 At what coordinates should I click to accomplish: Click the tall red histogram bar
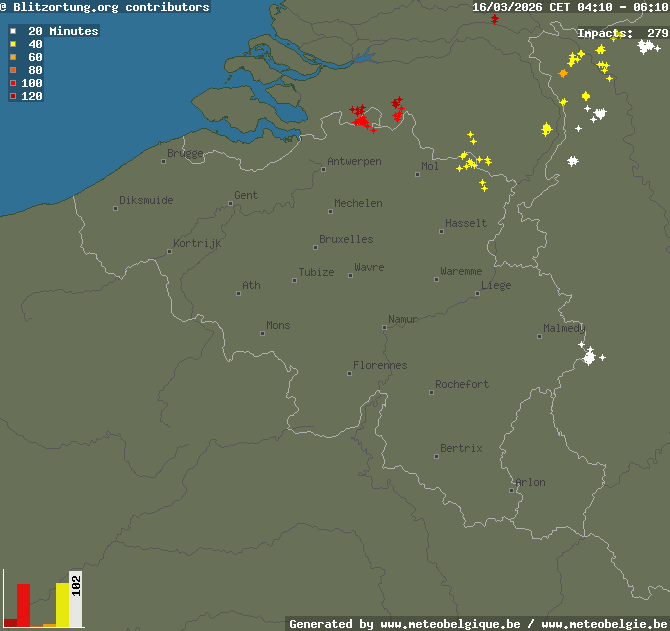[x=23, y=605]
